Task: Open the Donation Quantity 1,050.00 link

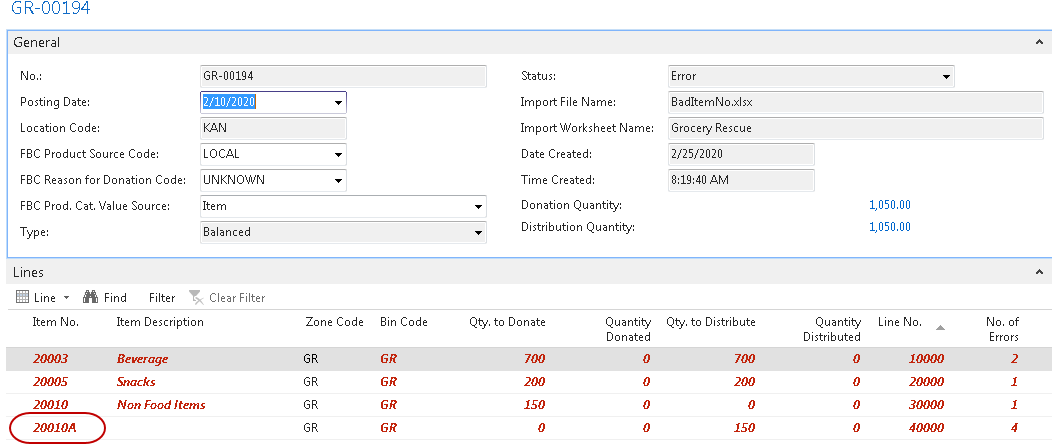Action: coord(890,206)
